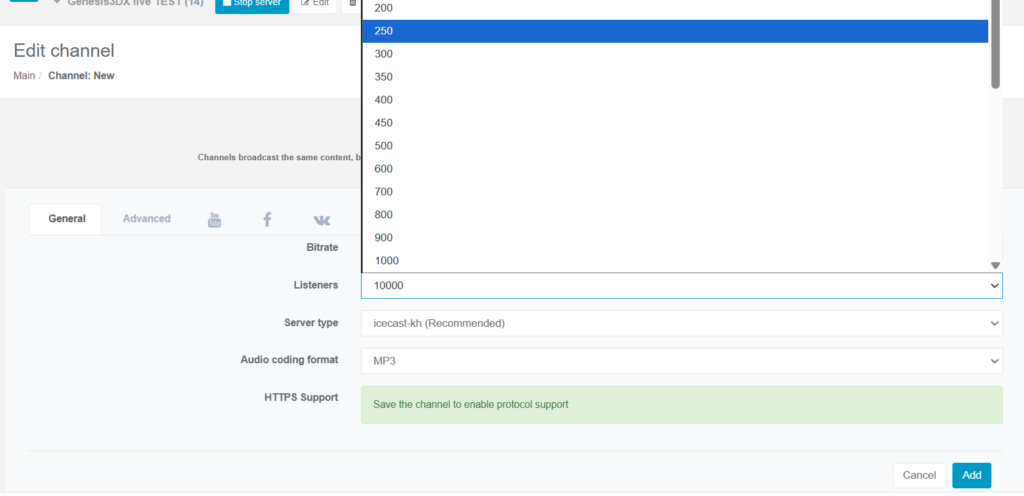This screenshot has width=1024, height=496.
Task: Select the 200 listeners option
Action: (675, 8)
